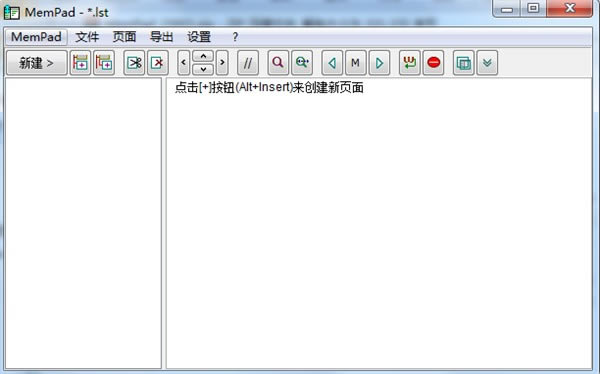Open the search magnifier tool
This screenshot has width=600, height=374.
tap(278, 63)
